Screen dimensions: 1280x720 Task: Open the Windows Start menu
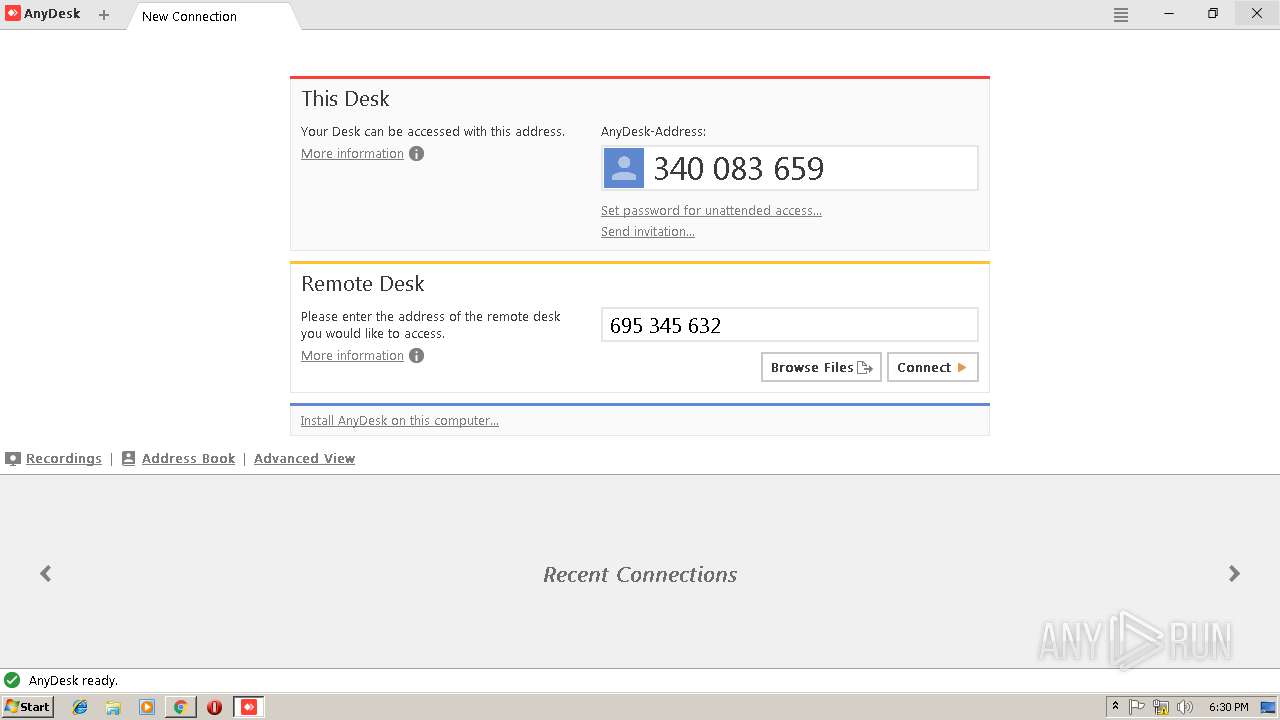[27, 707]
